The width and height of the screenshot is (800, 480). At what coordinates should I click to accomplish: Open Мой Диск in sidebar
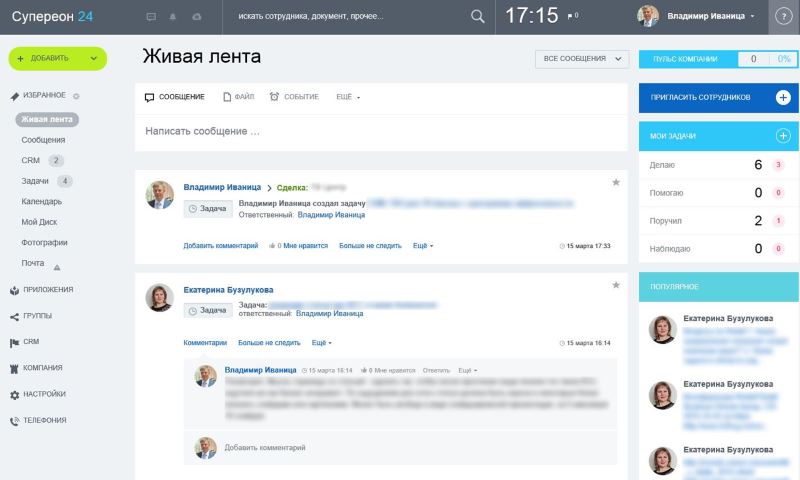(39, 222)
